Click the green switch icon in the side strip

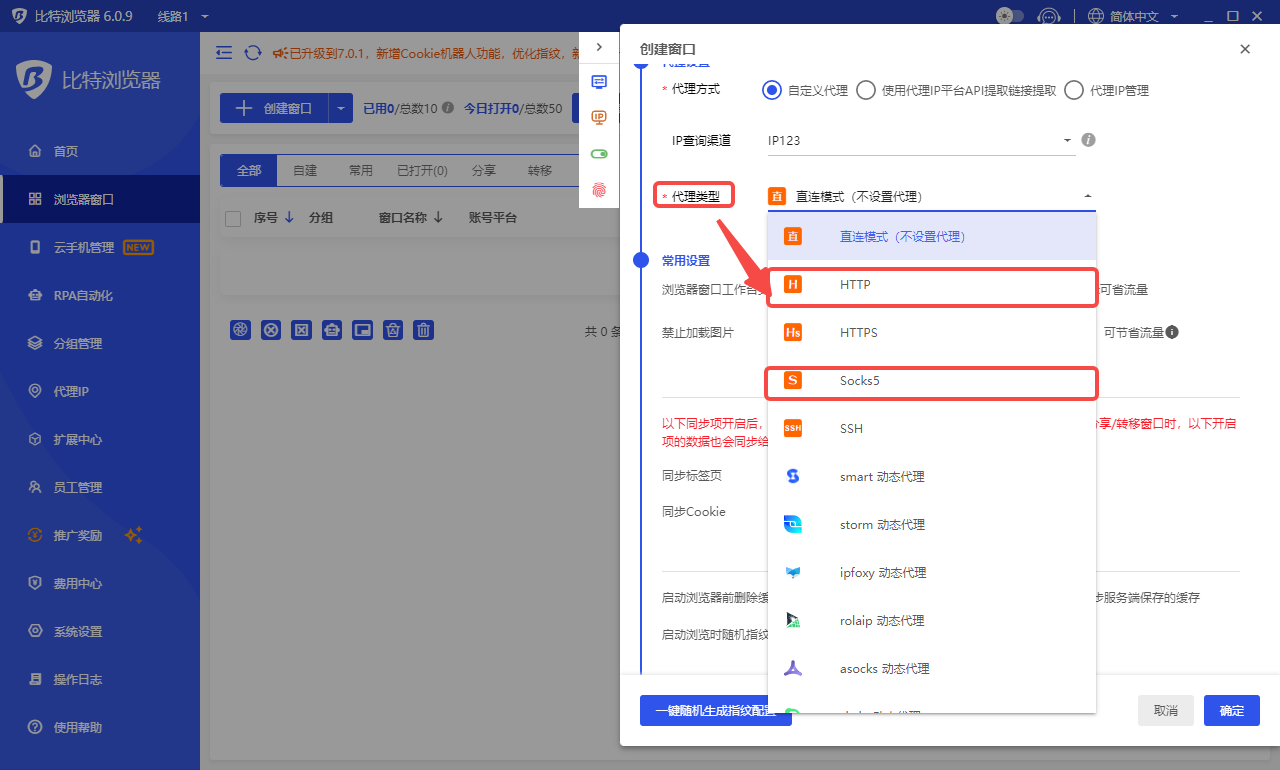coord(599,154)
